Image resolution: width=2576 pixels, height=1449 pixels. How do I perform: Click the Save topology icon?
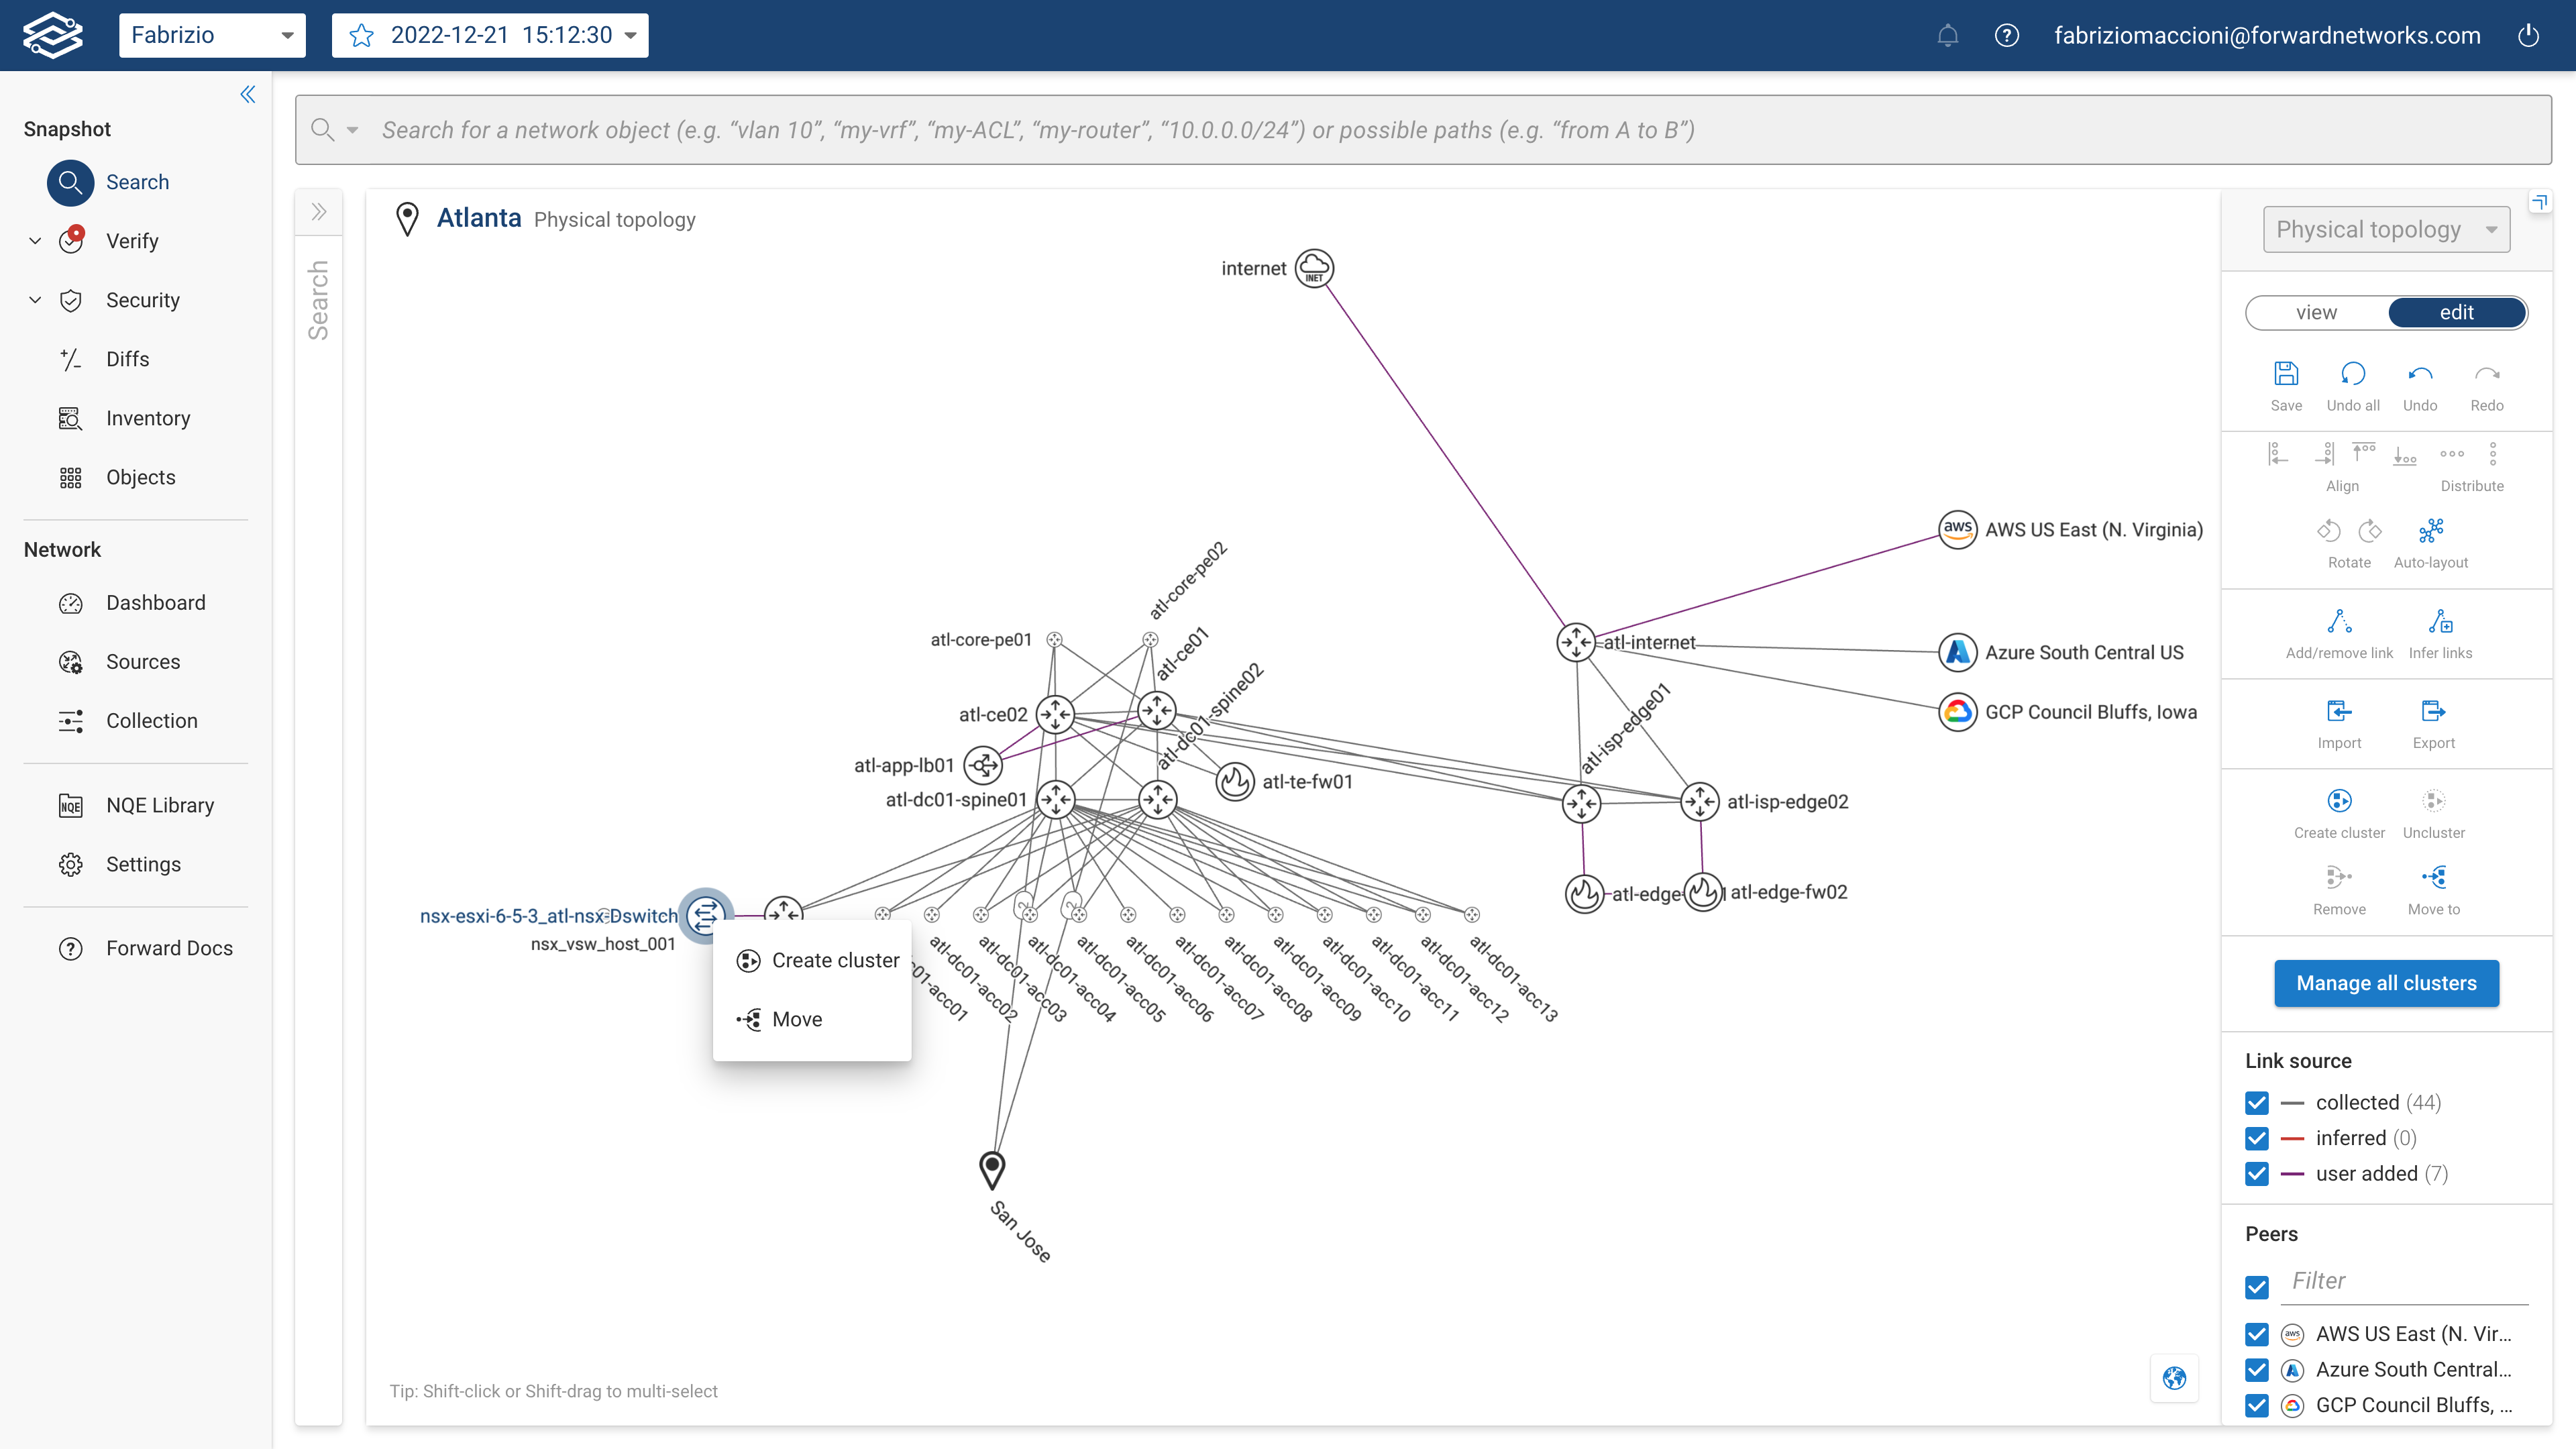[2286, 375]
